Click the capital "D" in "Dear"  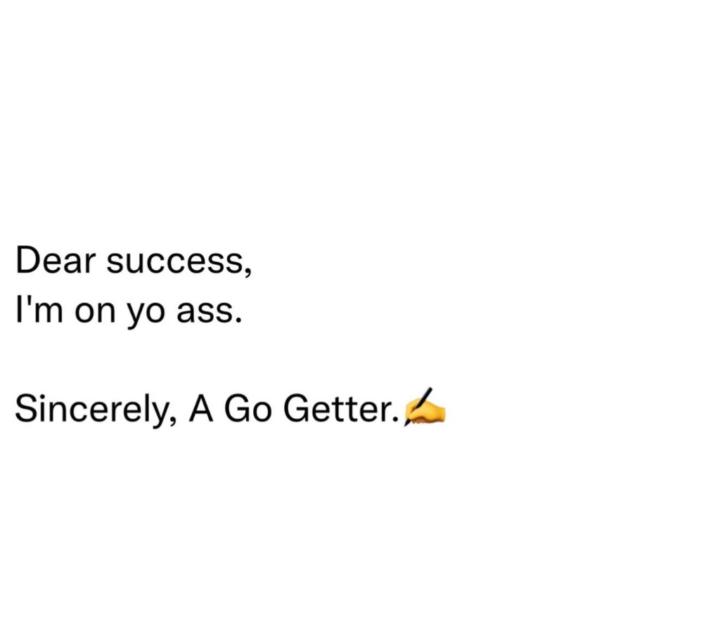click(x=27, y=261)
